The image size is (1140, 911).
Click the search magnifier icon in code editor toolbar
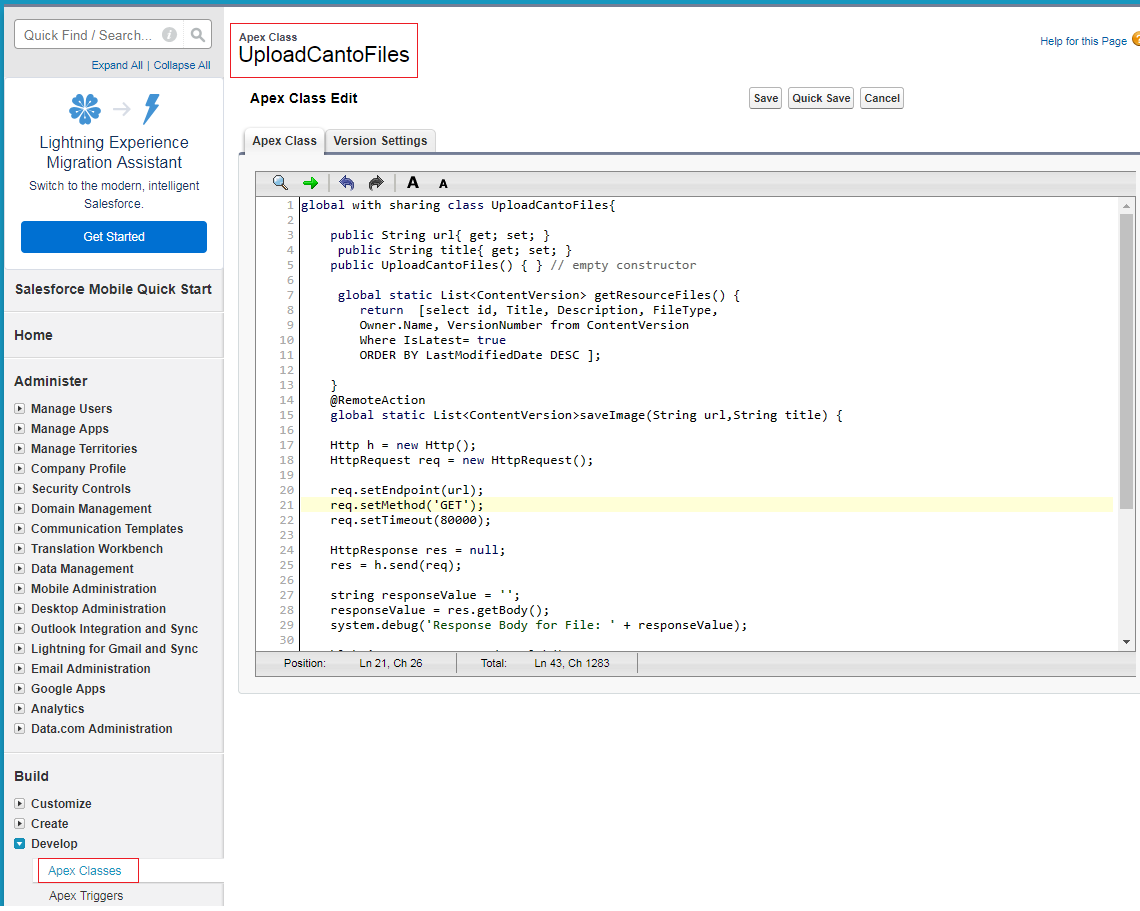click(x=280, y=183)
